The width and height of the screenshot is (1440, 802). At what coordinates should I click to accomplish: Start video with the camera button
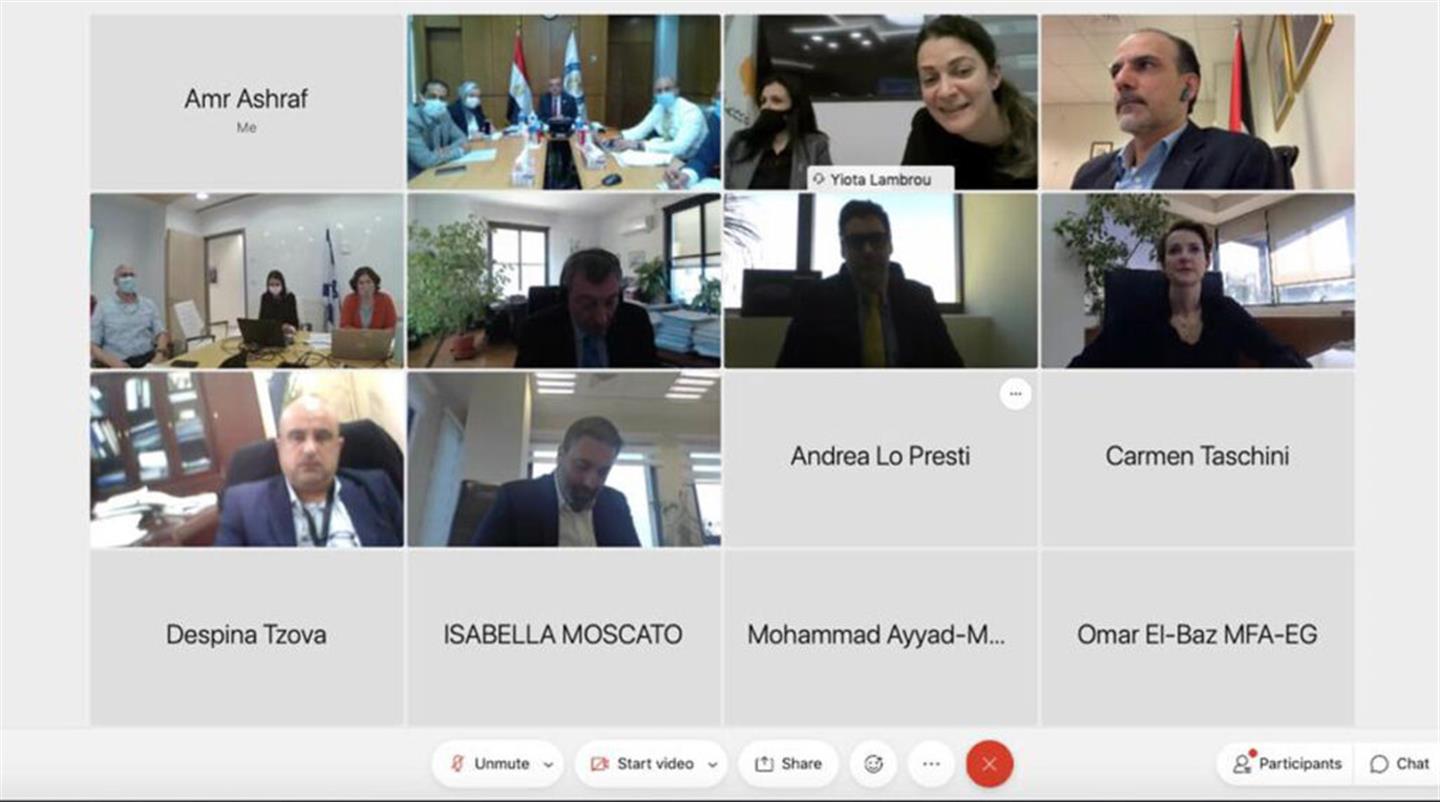coord(643,764)
